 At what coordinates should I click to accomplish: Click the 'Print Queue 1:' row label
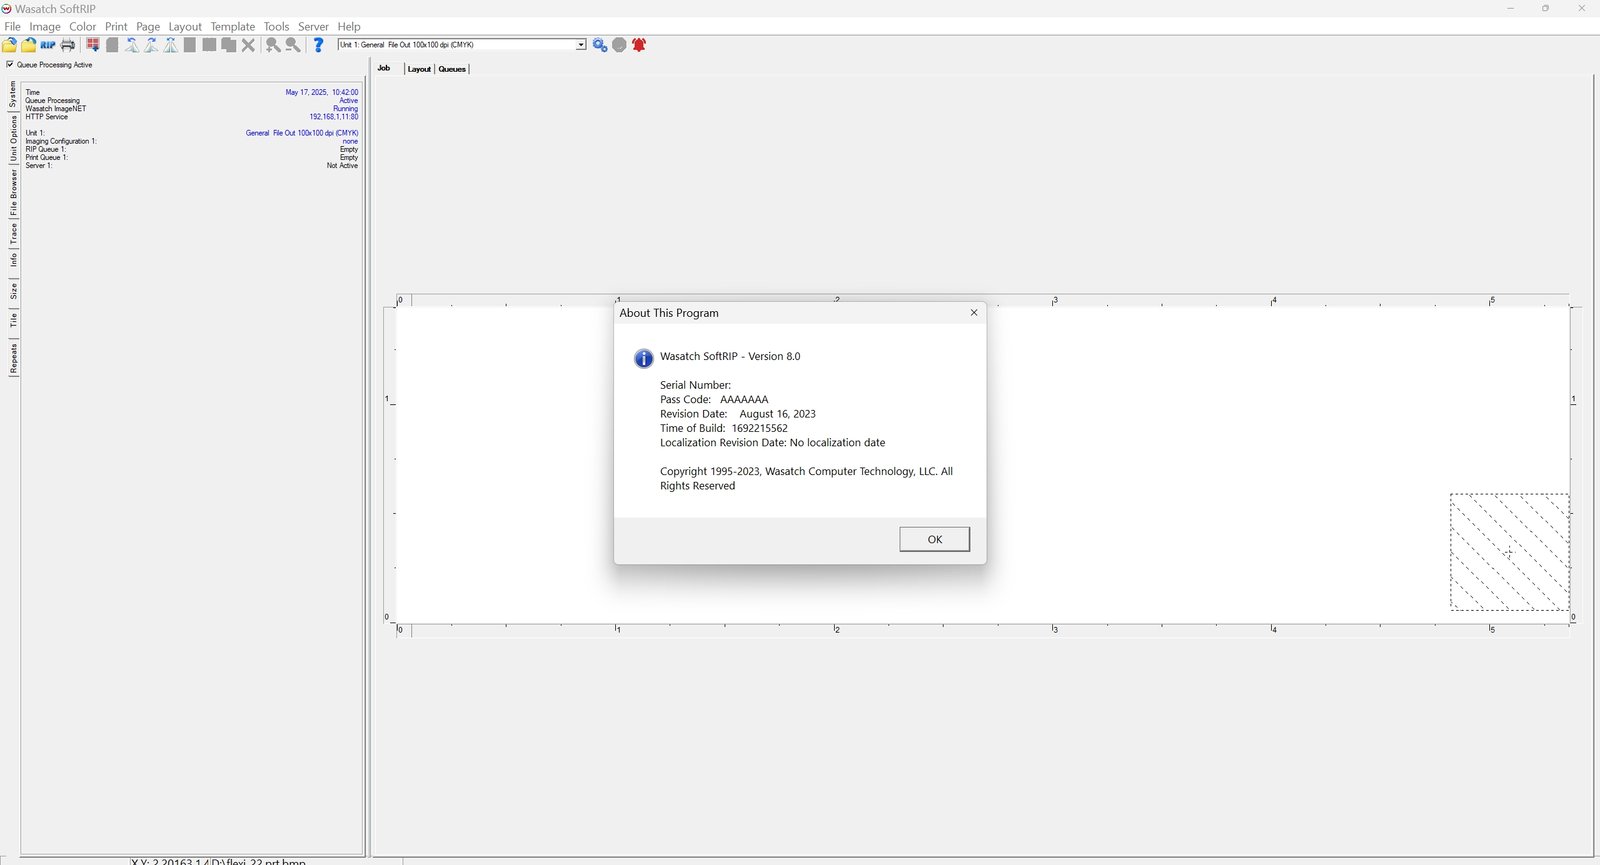pyautogui.click(x=47, y=157)
